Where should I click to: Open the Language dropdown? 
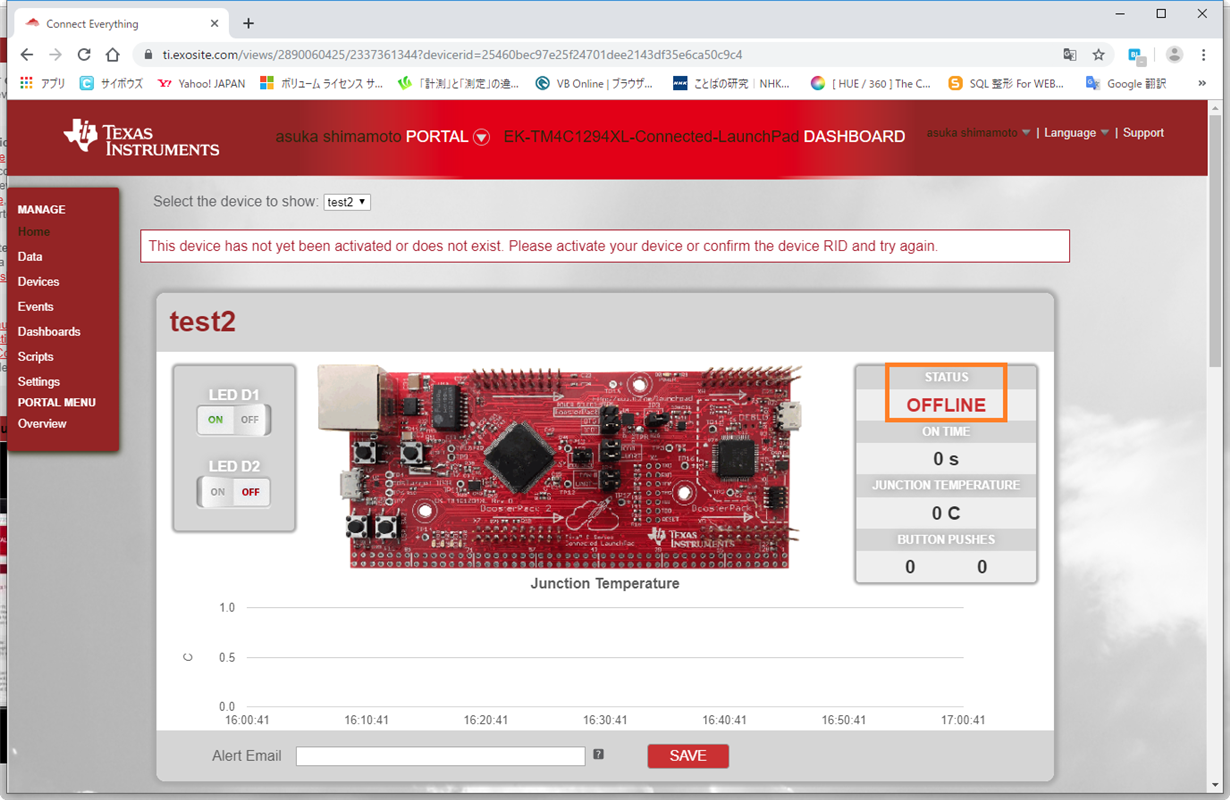coord(1077,133)
